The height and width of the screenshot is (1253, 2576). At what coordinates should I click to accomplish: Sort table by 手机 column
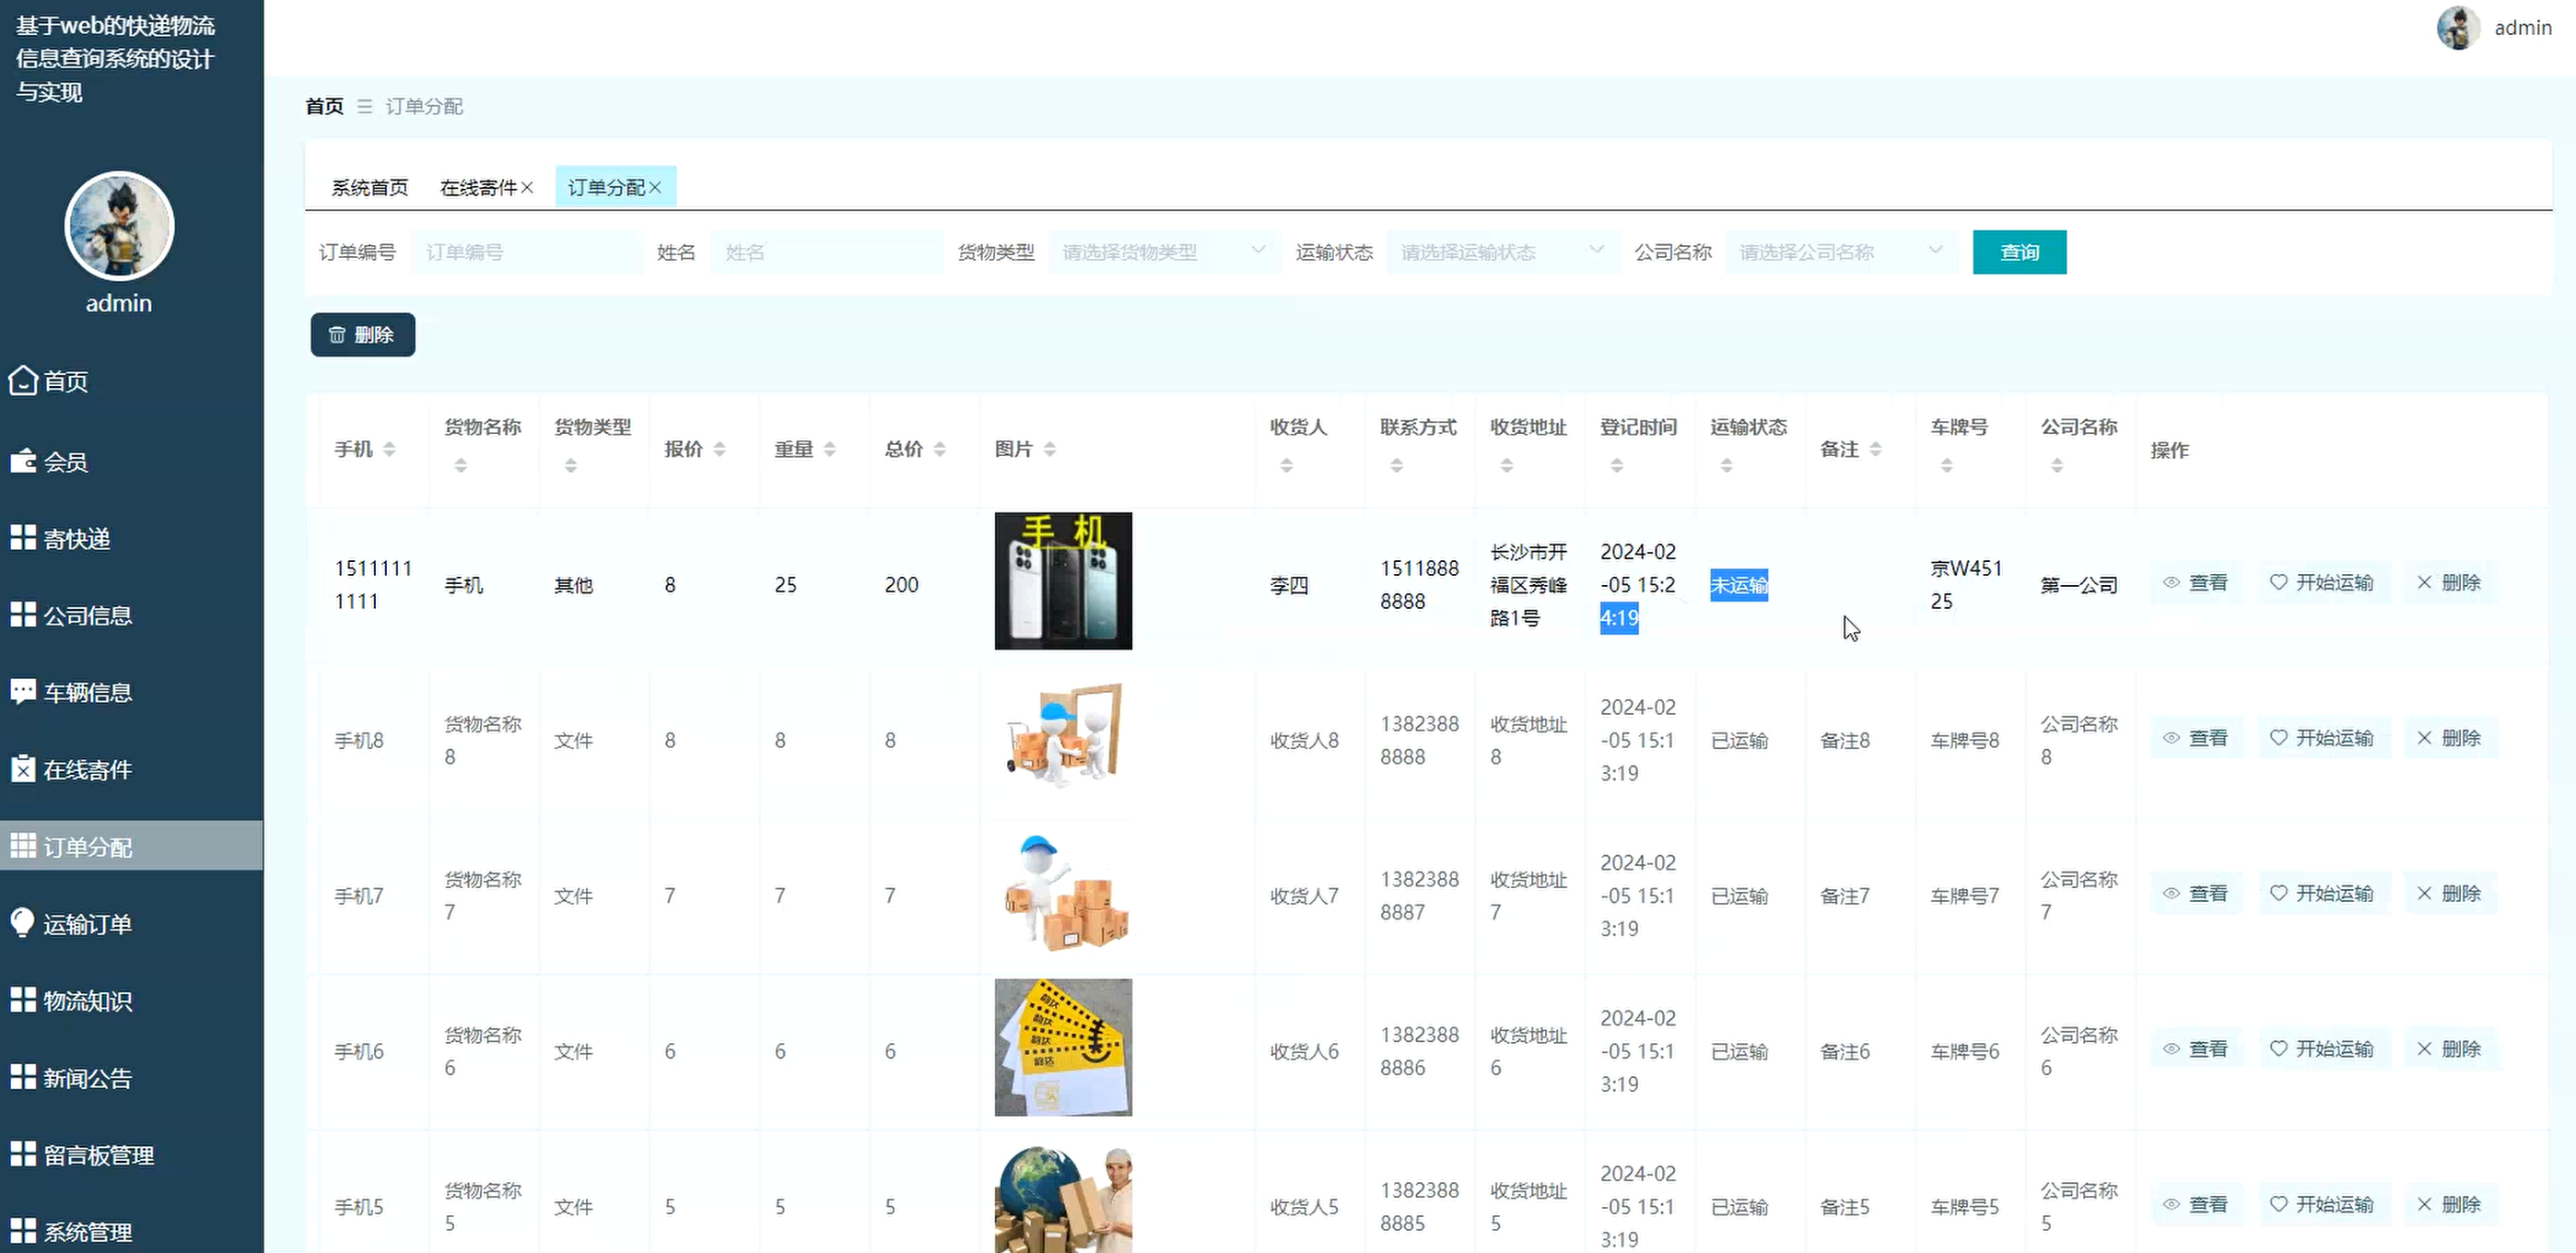tap(390, 449)
